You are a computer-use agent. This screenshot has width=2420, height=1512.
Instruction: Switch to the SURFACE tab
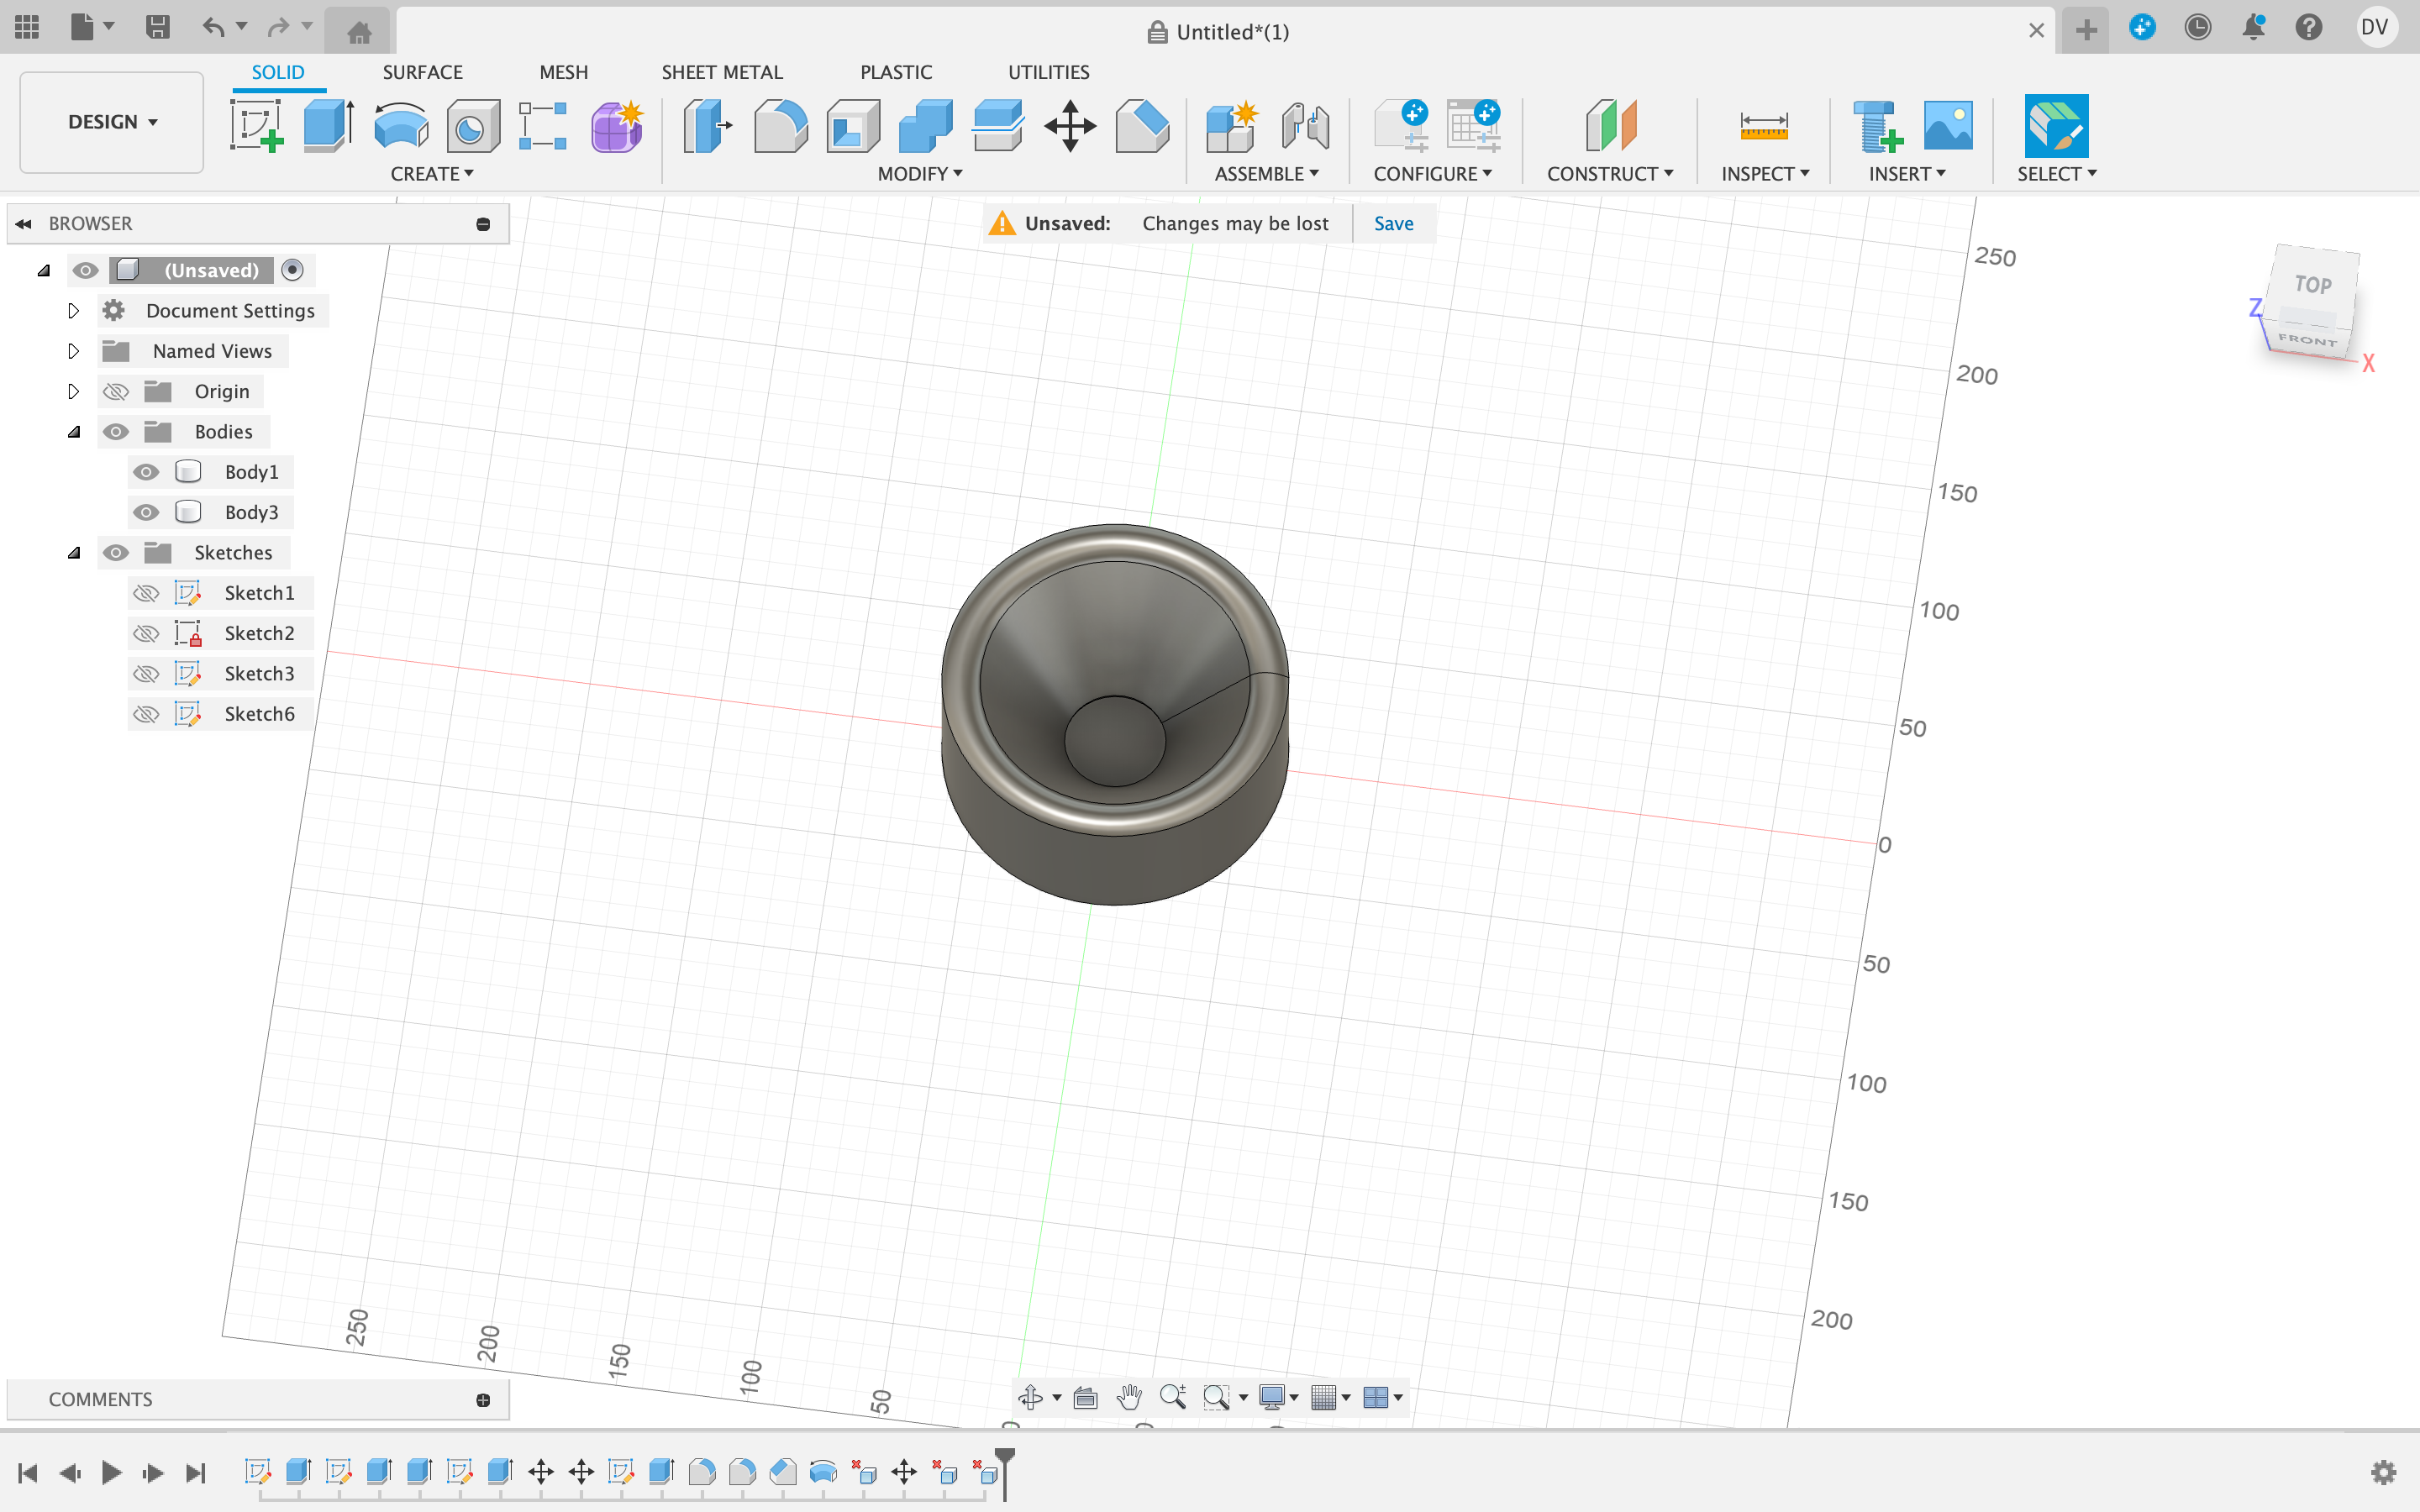pos(422,71)
